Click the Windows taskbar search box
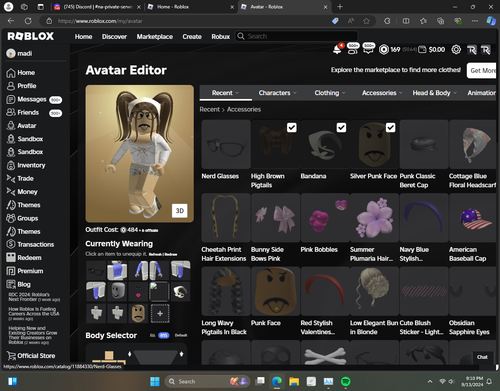 pyautogui.click(x=207, y=381)
